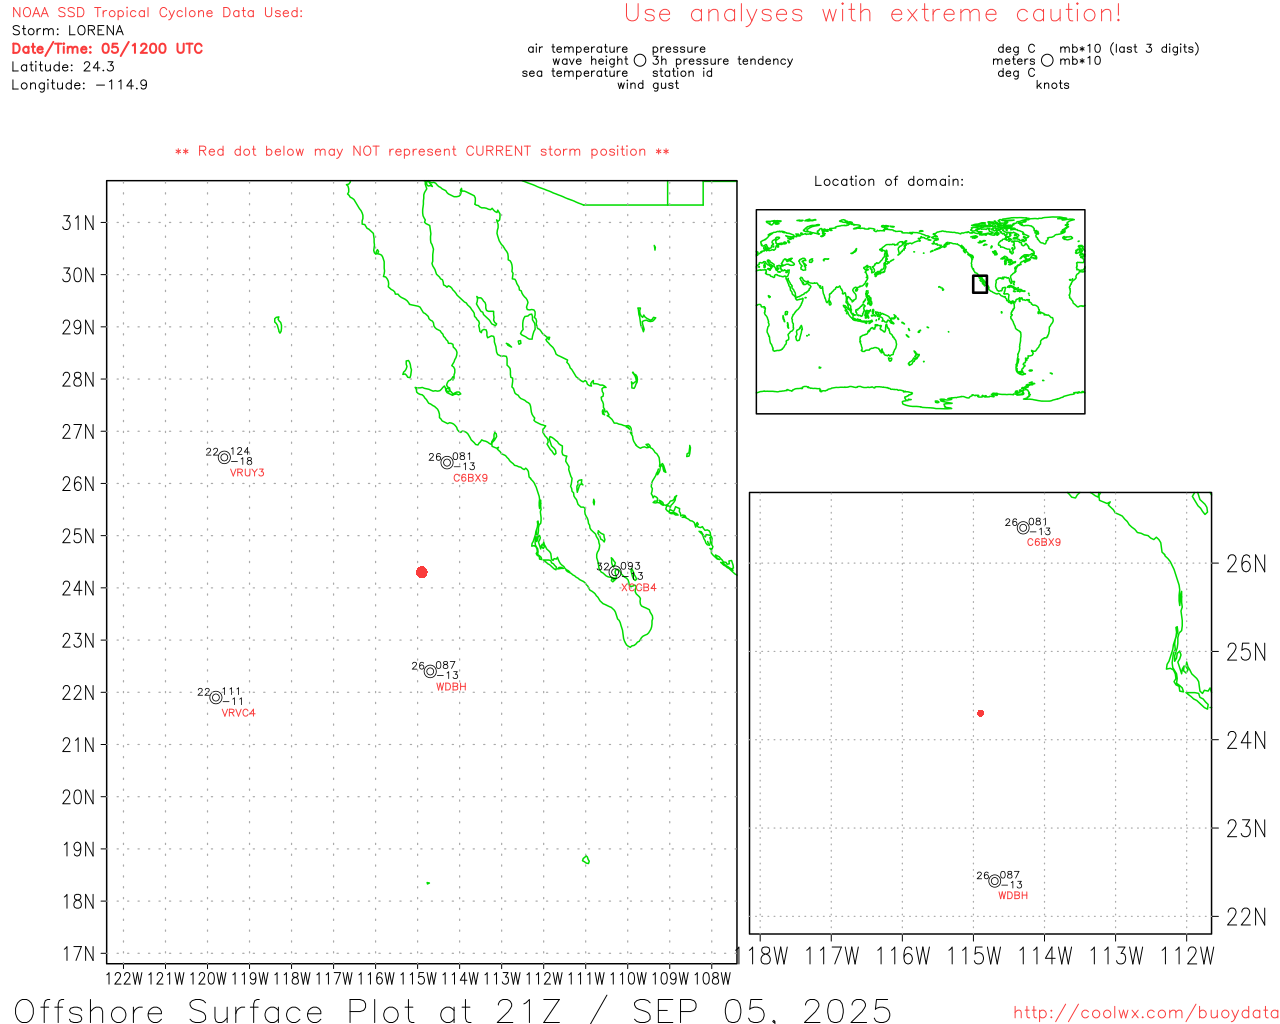Click the XCCB4 station marker circle
The width and height of the screenshot is (1280, 1024).
pyautogui.click(x=616, y=573)
